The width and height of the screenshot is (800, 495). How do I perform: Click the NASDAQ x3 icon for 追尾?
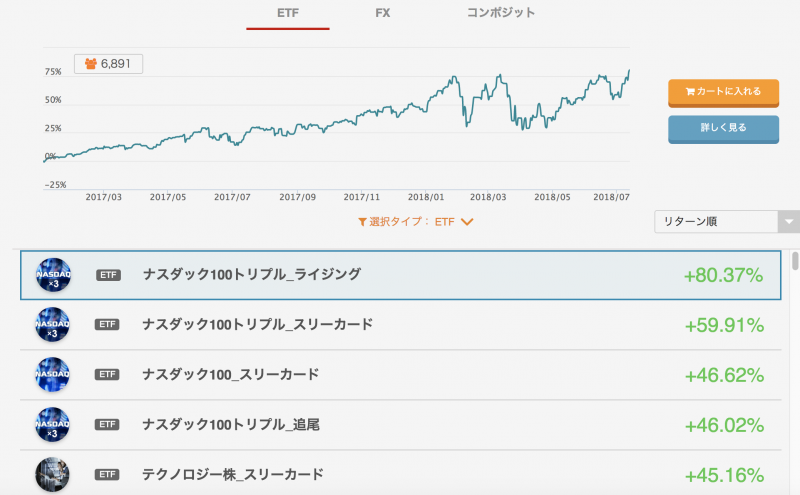(x=52, y=425)
